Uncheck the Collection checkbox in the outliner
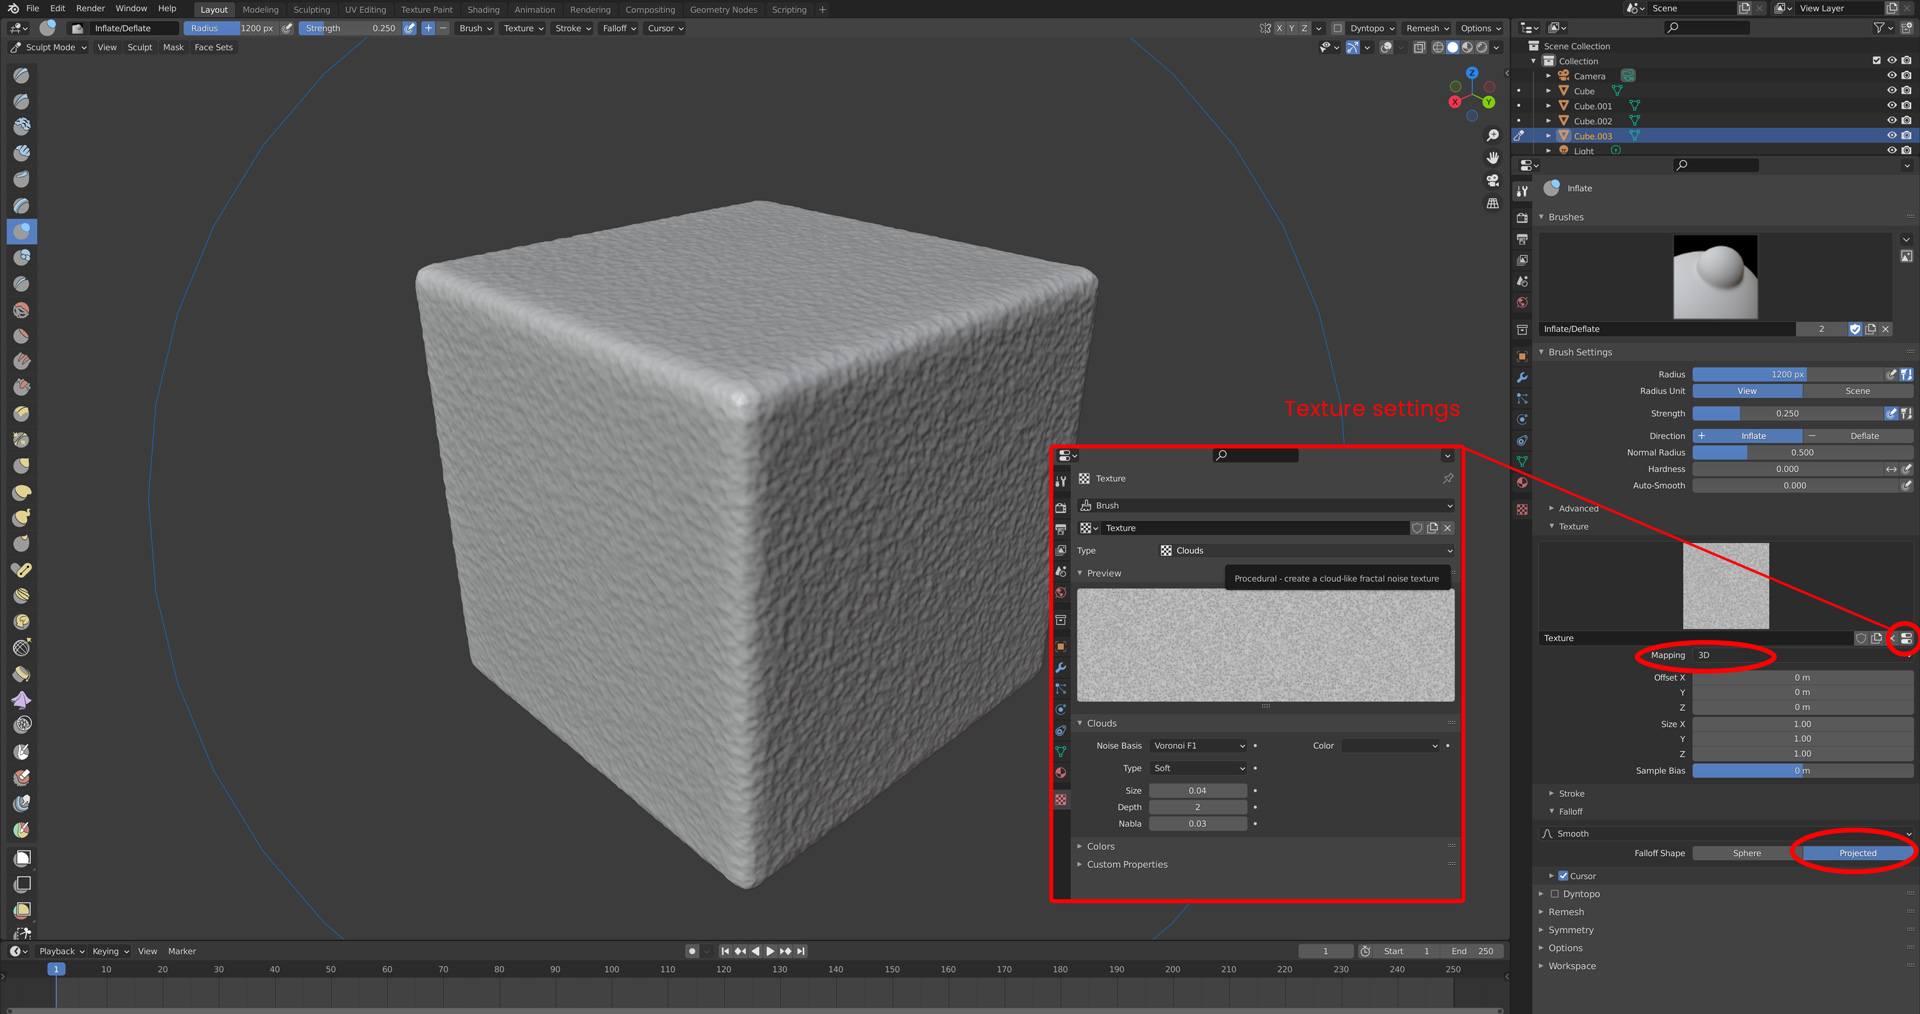Viewport: 1920px width, 1014px height. click(1877, 60)
